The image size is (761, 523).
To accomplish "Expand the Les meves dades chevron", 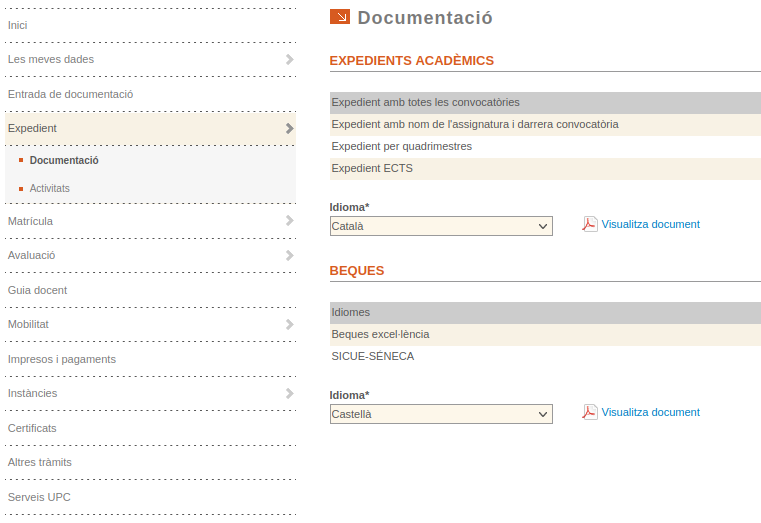I will click(289, 60).
